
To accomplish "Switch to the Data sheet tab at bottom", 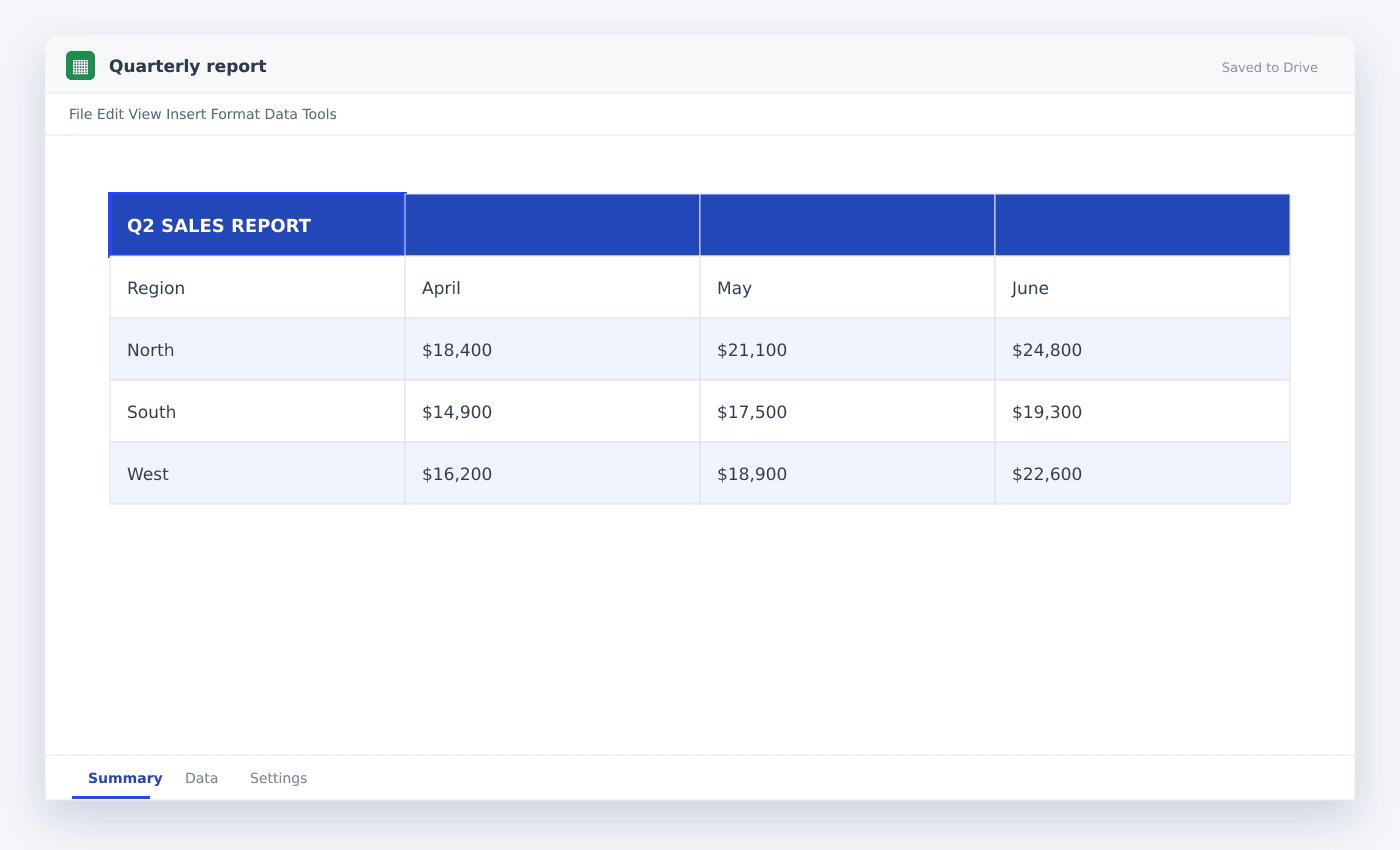I will 201,778.
